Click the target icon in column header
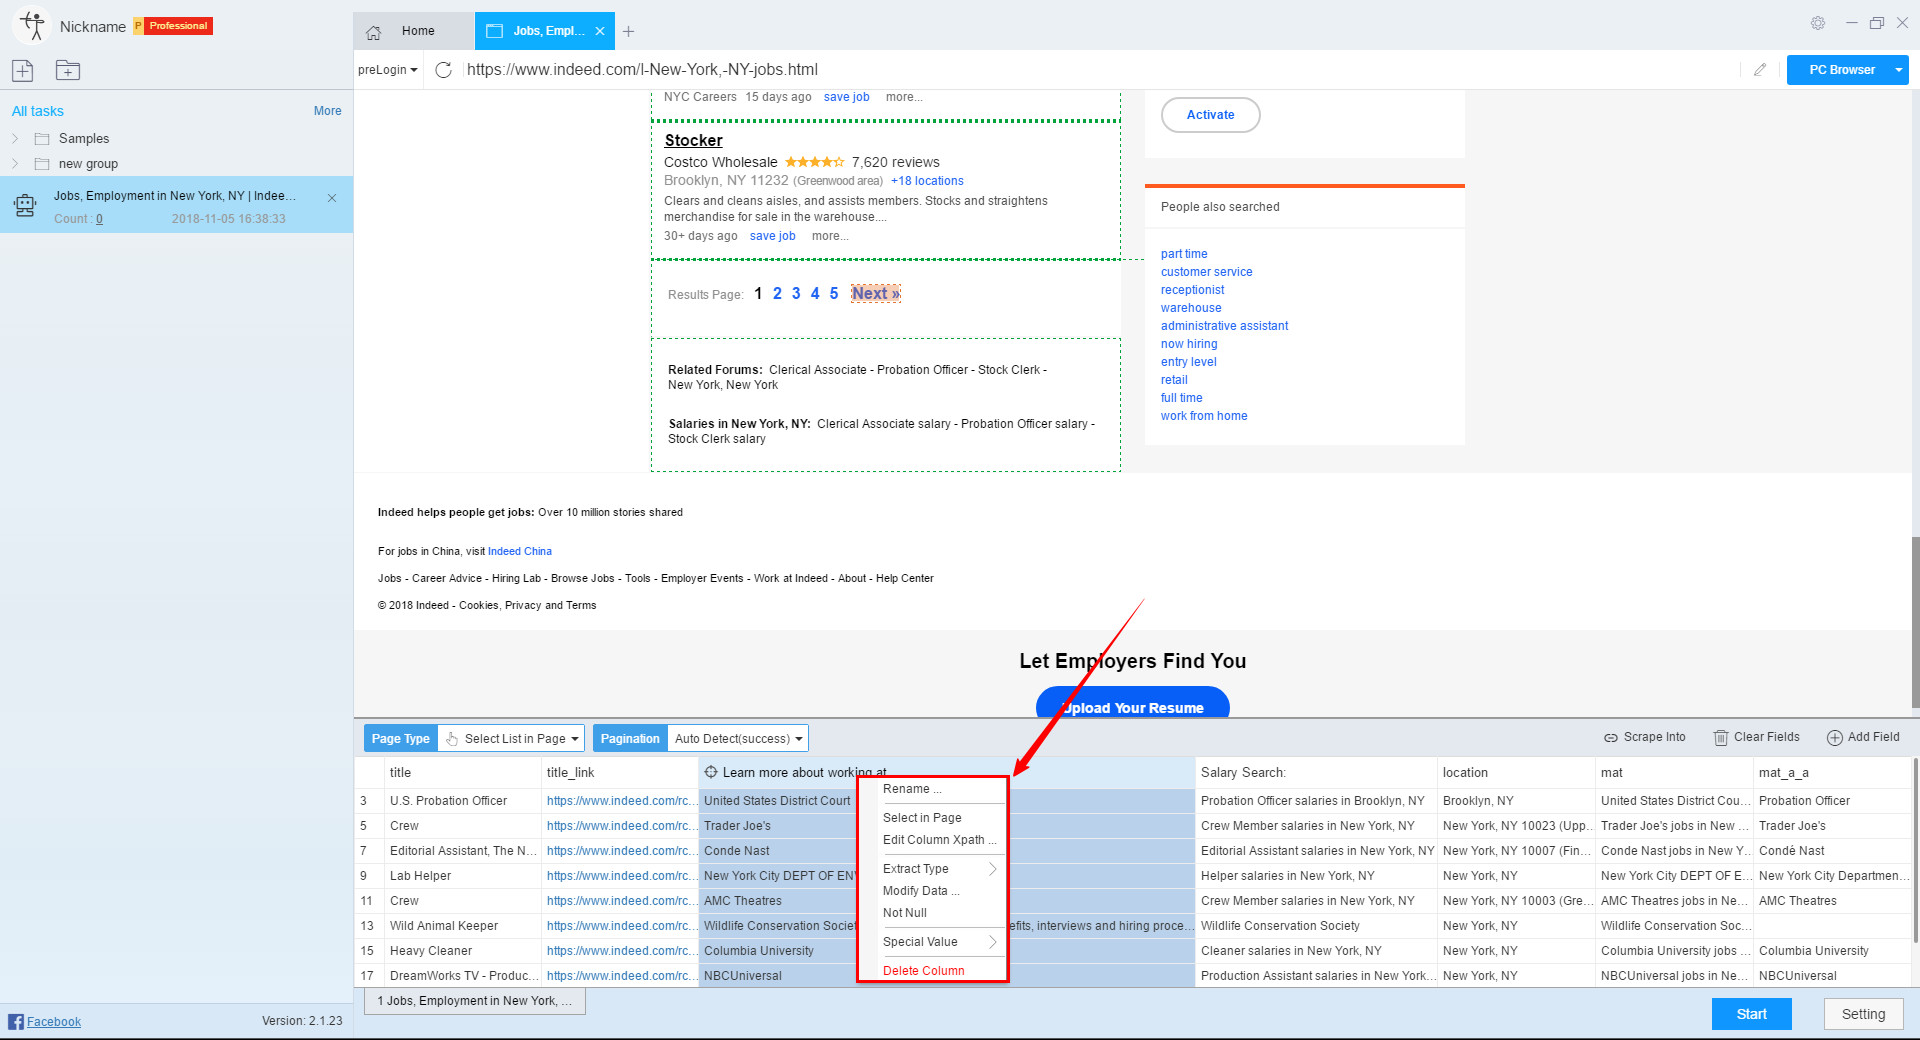The width and height of the screenshot is (1920, 1040). (x=711, y=772)
